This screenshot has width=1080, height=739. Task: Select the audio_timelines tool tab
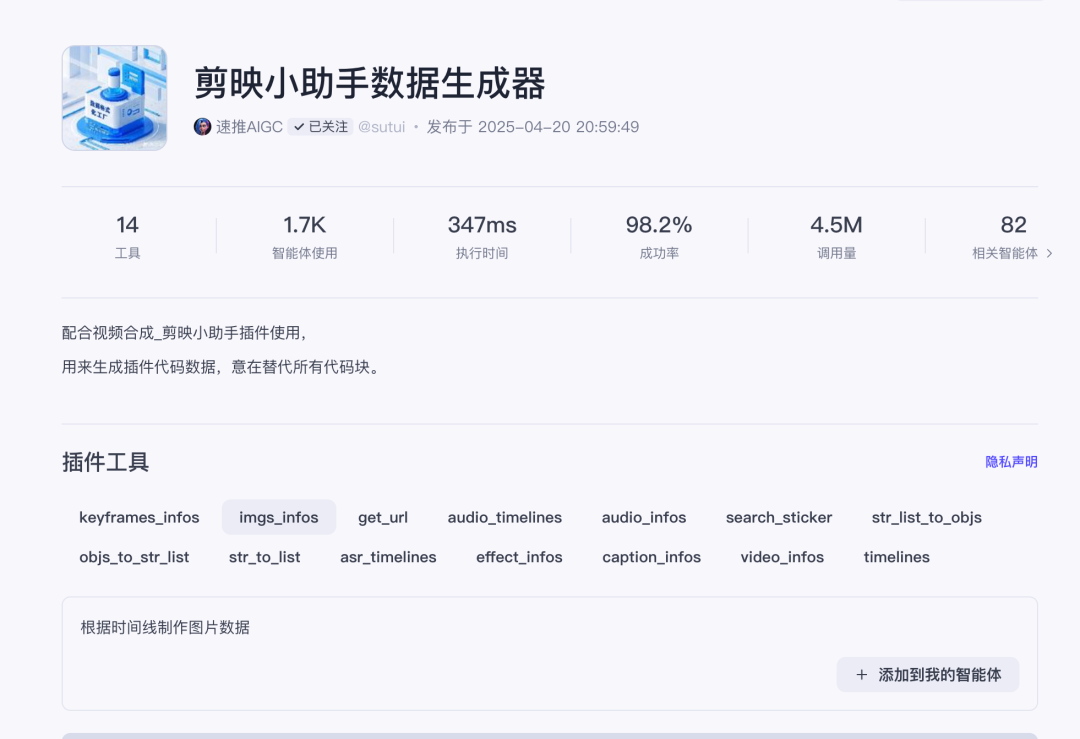[x=505, y=517]
